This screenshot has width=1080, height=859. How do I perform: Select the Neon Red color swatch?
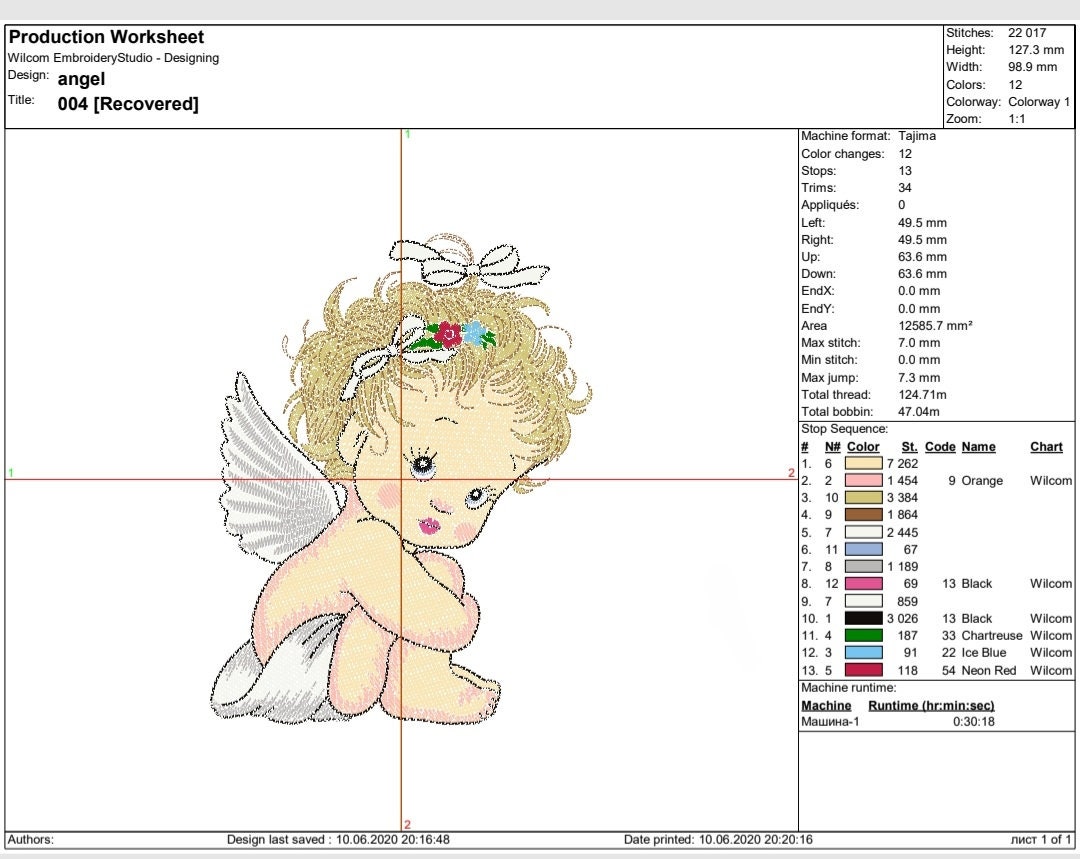tap(862, 670)
